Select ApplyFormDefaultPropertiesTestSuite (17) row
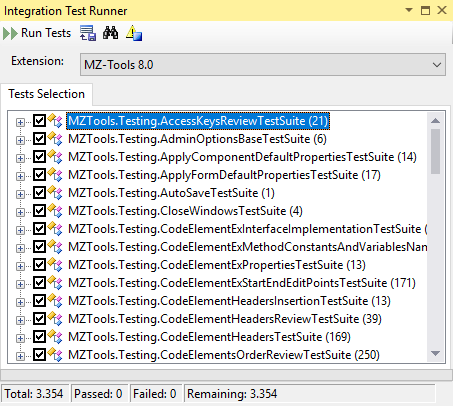 (224, 175)
